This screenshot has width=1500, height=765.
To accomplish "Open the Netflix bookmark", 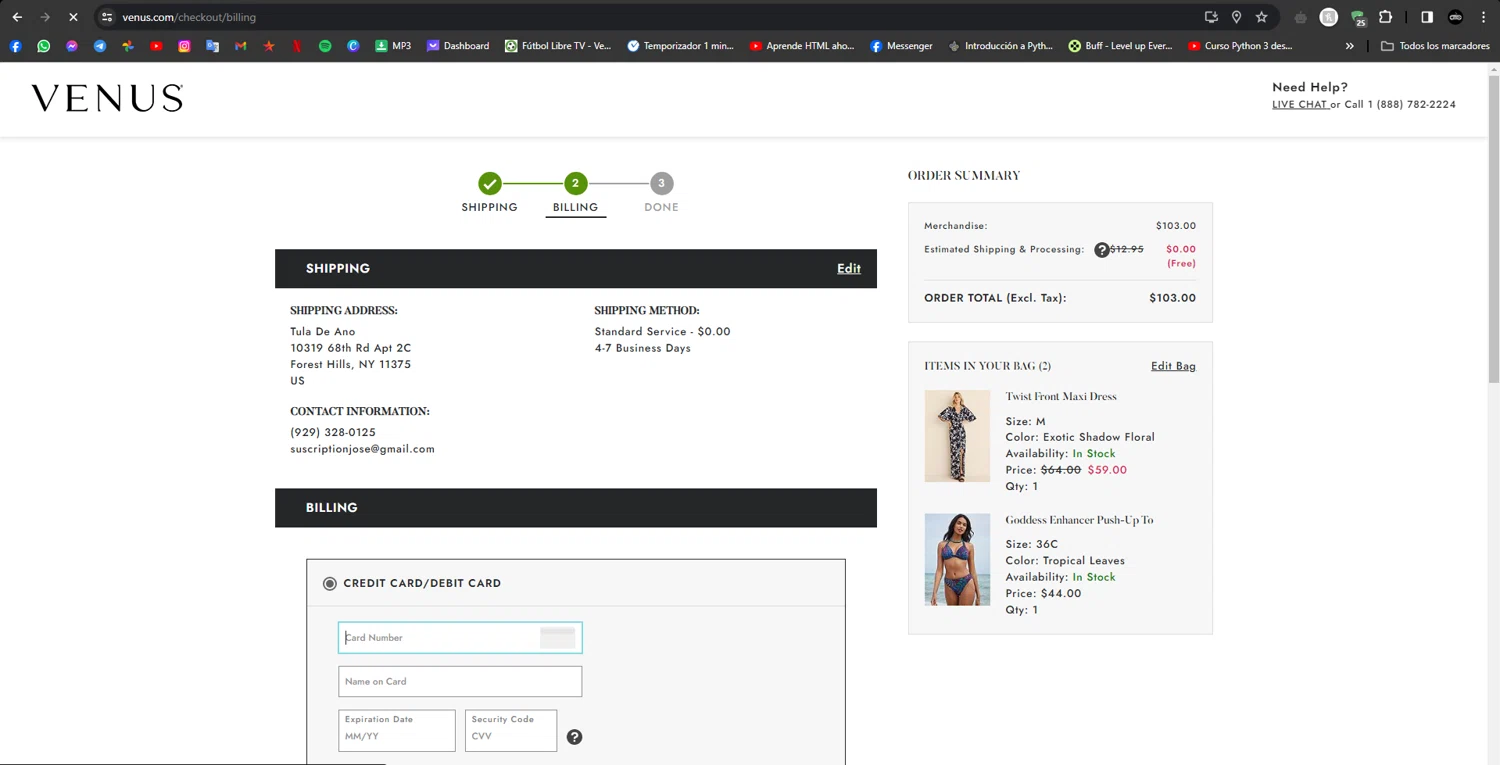I will click(297, 46).
